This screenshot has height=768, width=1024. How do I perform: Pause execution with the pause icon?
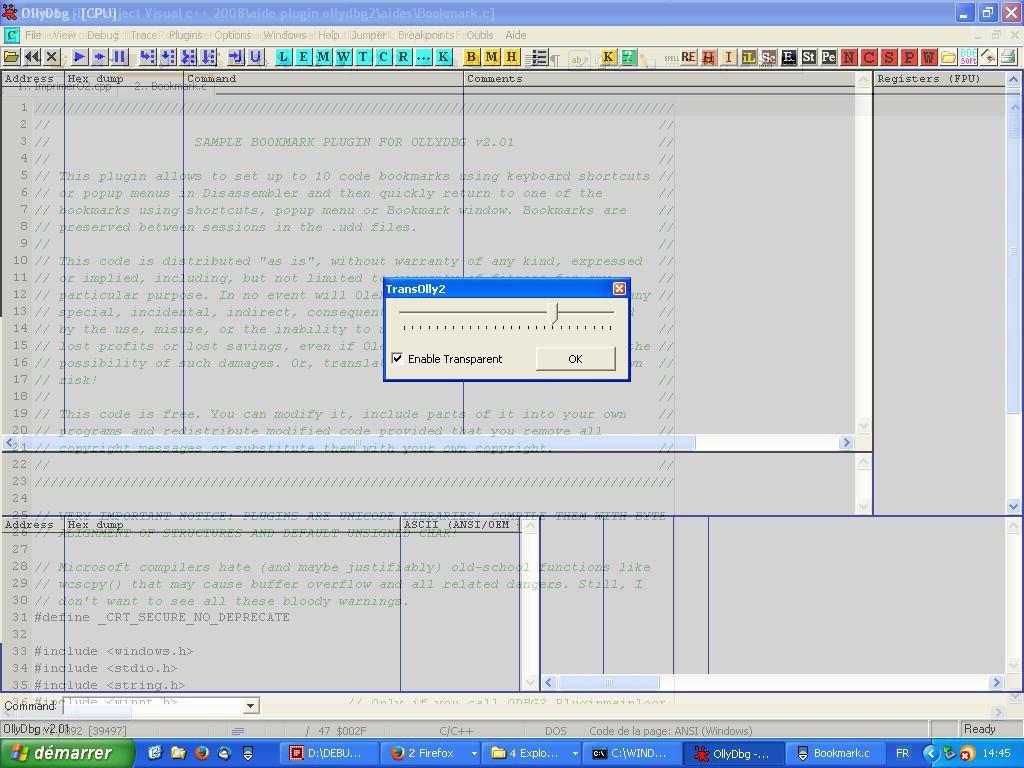coord(120,57)
